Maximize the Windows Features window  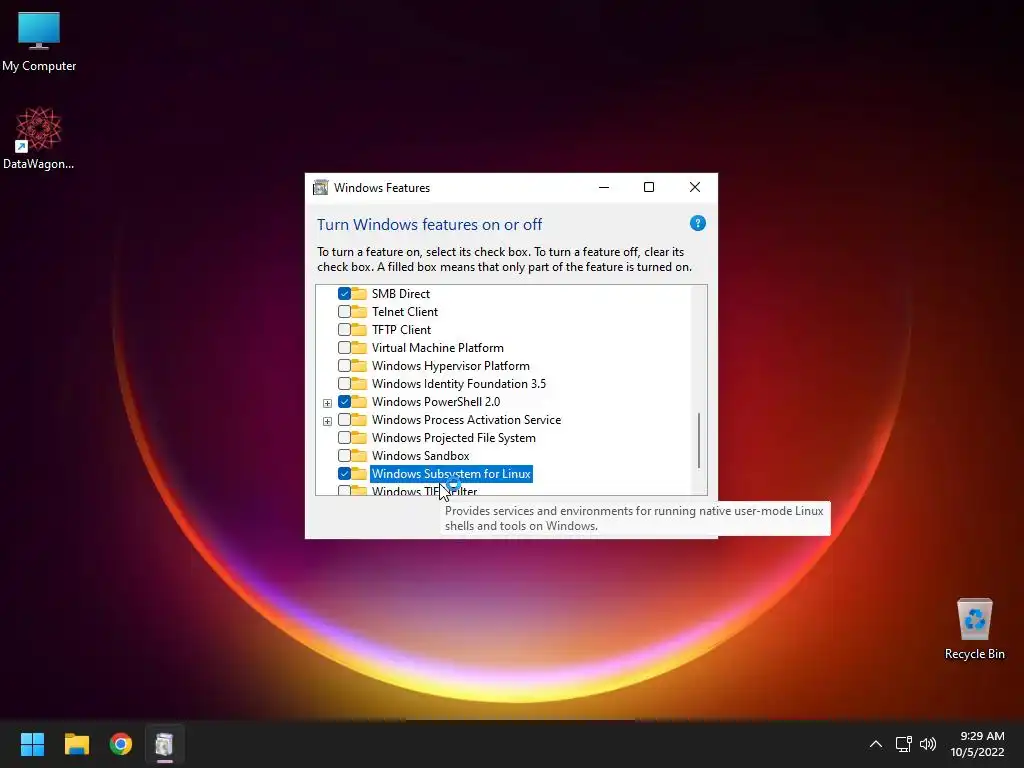coord(648,187)
